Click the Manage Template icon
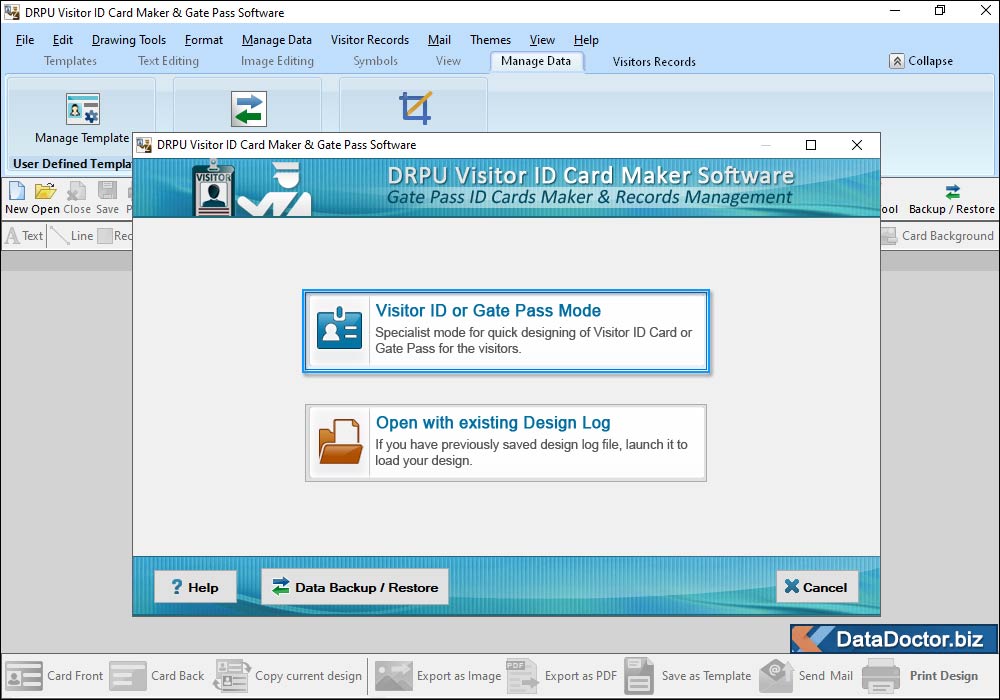The width and height of the screenshot is (1000, 700). (x=82, y=109)
